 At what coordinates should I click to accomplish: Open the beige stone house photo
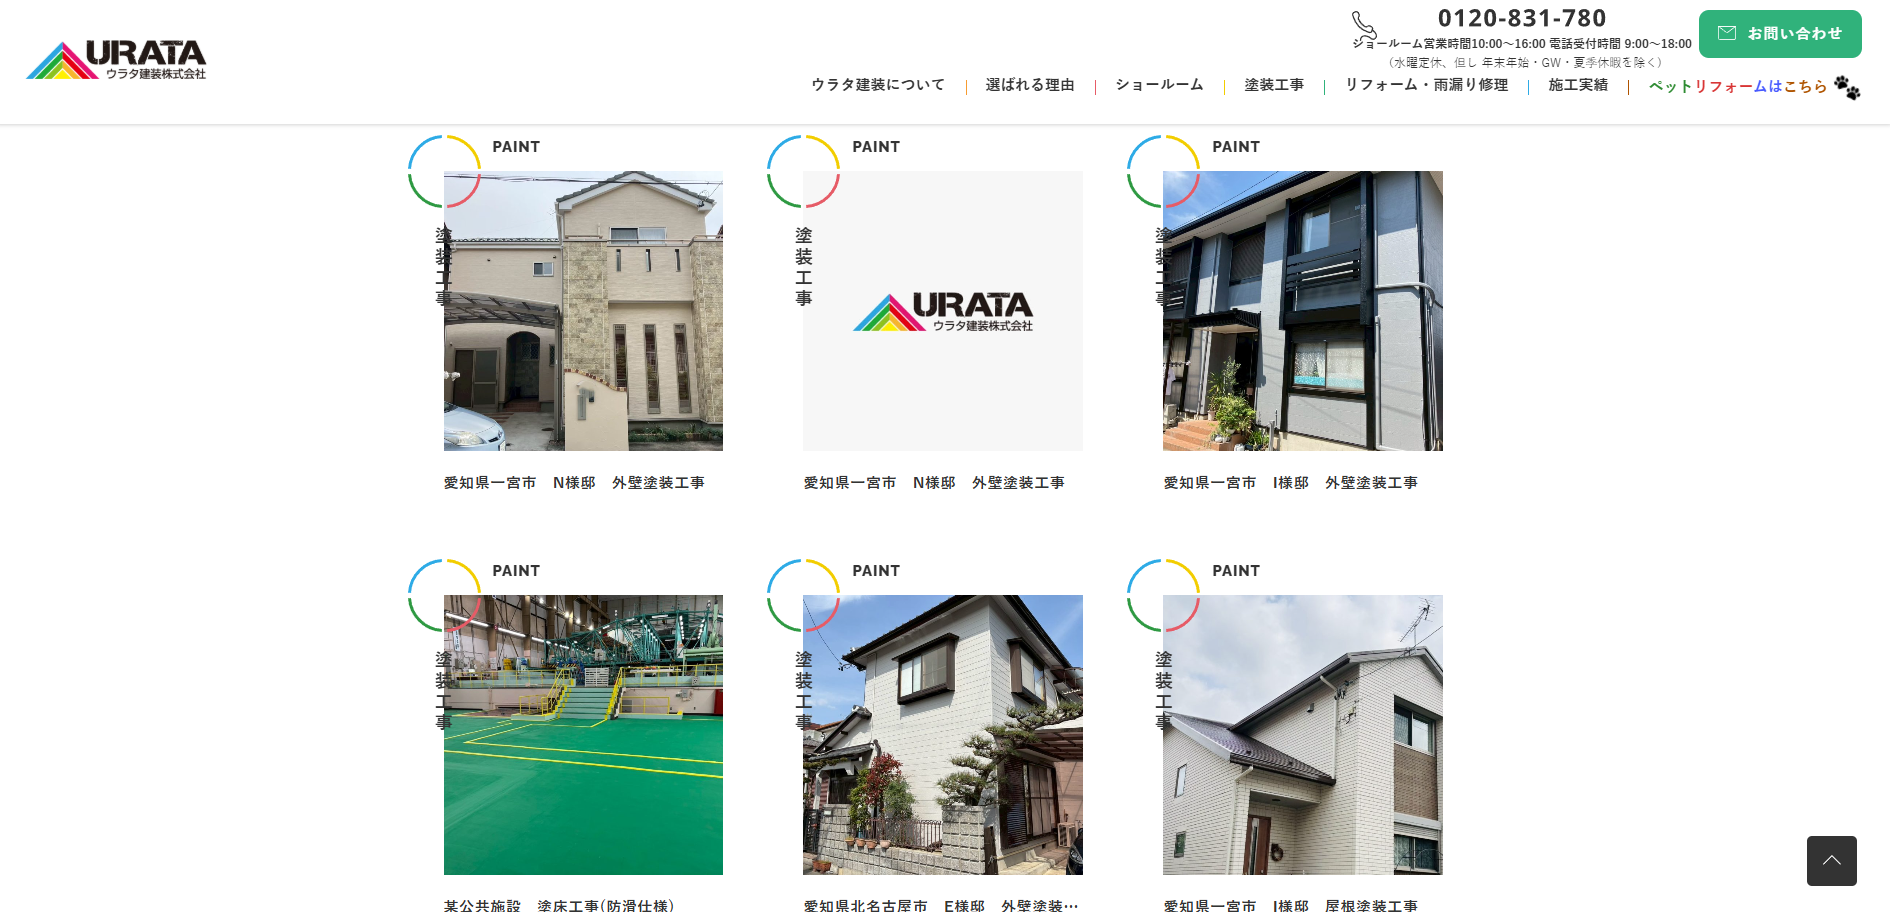pyautogui.click(x=583, y=311)
